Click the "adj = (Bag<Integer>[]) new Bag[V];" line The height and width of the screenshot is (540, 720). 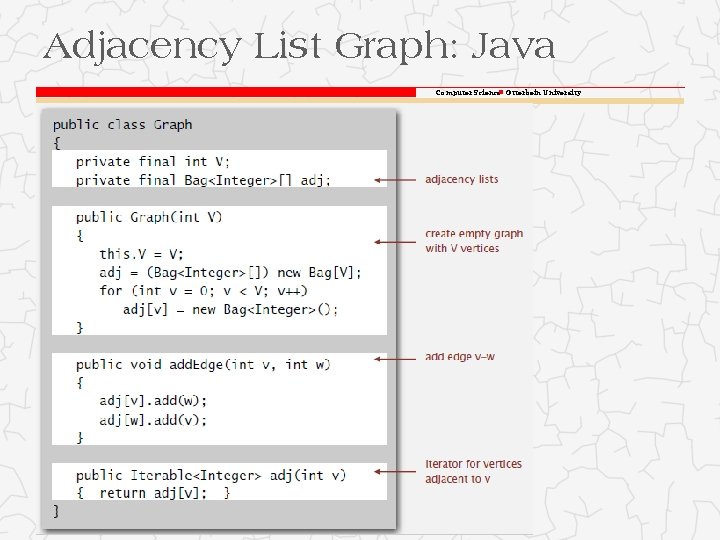[x=231, y=273]
